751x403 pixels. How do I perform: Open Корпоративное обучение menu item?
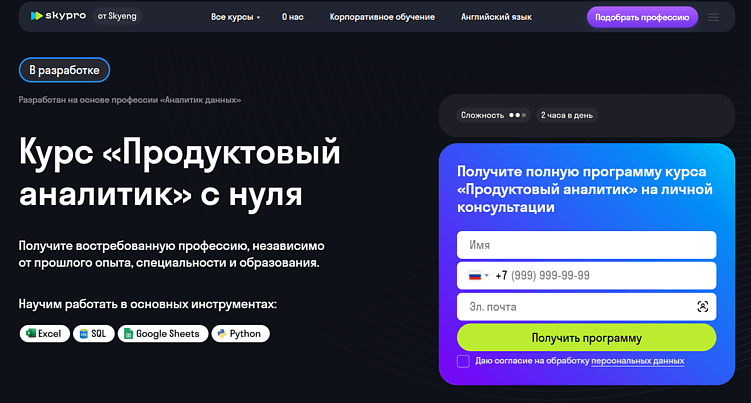tap(382, 17)
